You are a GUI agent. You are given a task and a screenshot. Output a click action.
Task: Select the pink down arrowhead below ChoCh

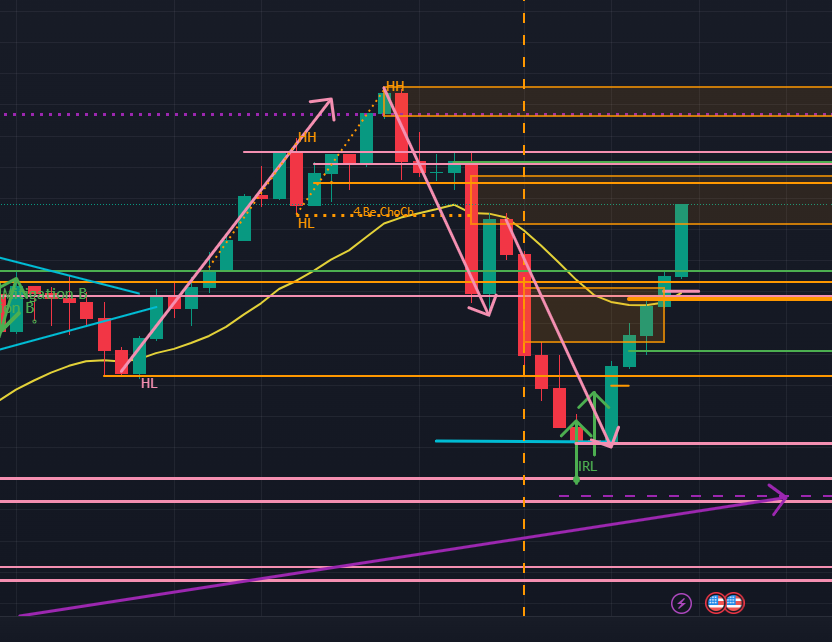coord(484,308)
